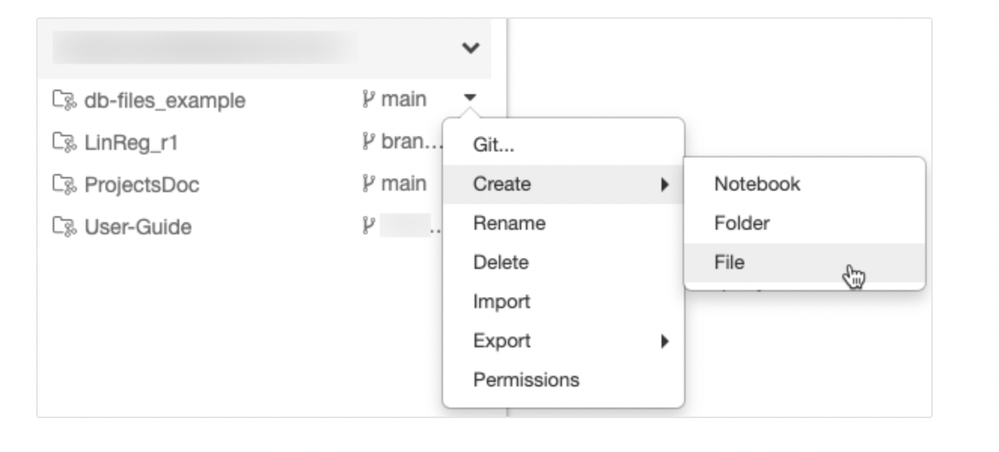Select Import in the context menu

click(501, 301)
